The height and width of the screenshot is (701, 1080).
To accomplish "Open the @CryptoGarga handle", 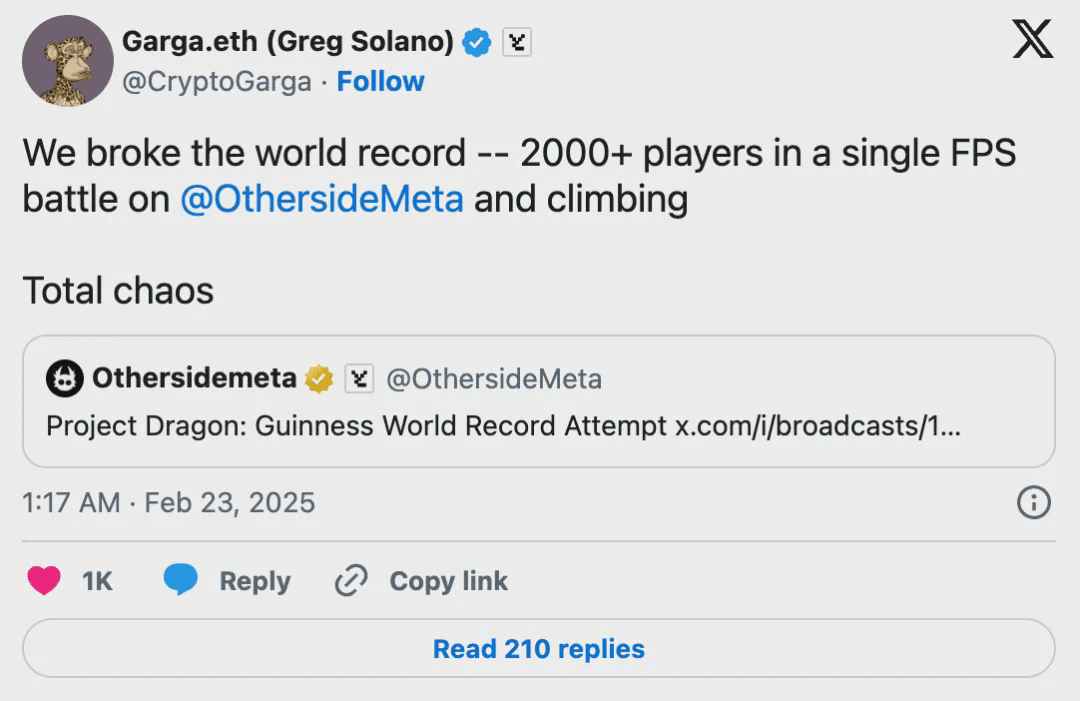I will (x=216, y=81).
